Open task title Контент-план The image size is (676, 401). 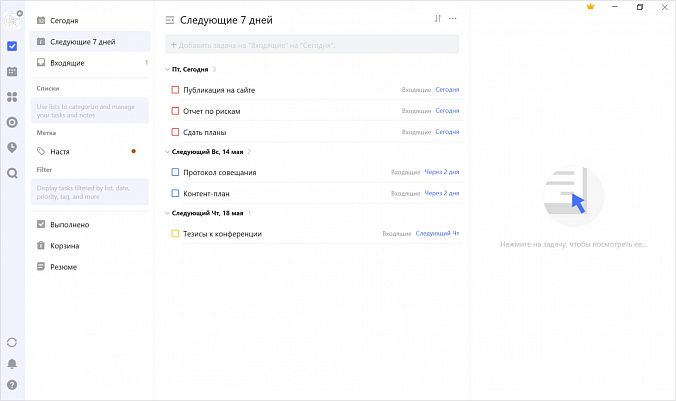(x=207, y=194)
